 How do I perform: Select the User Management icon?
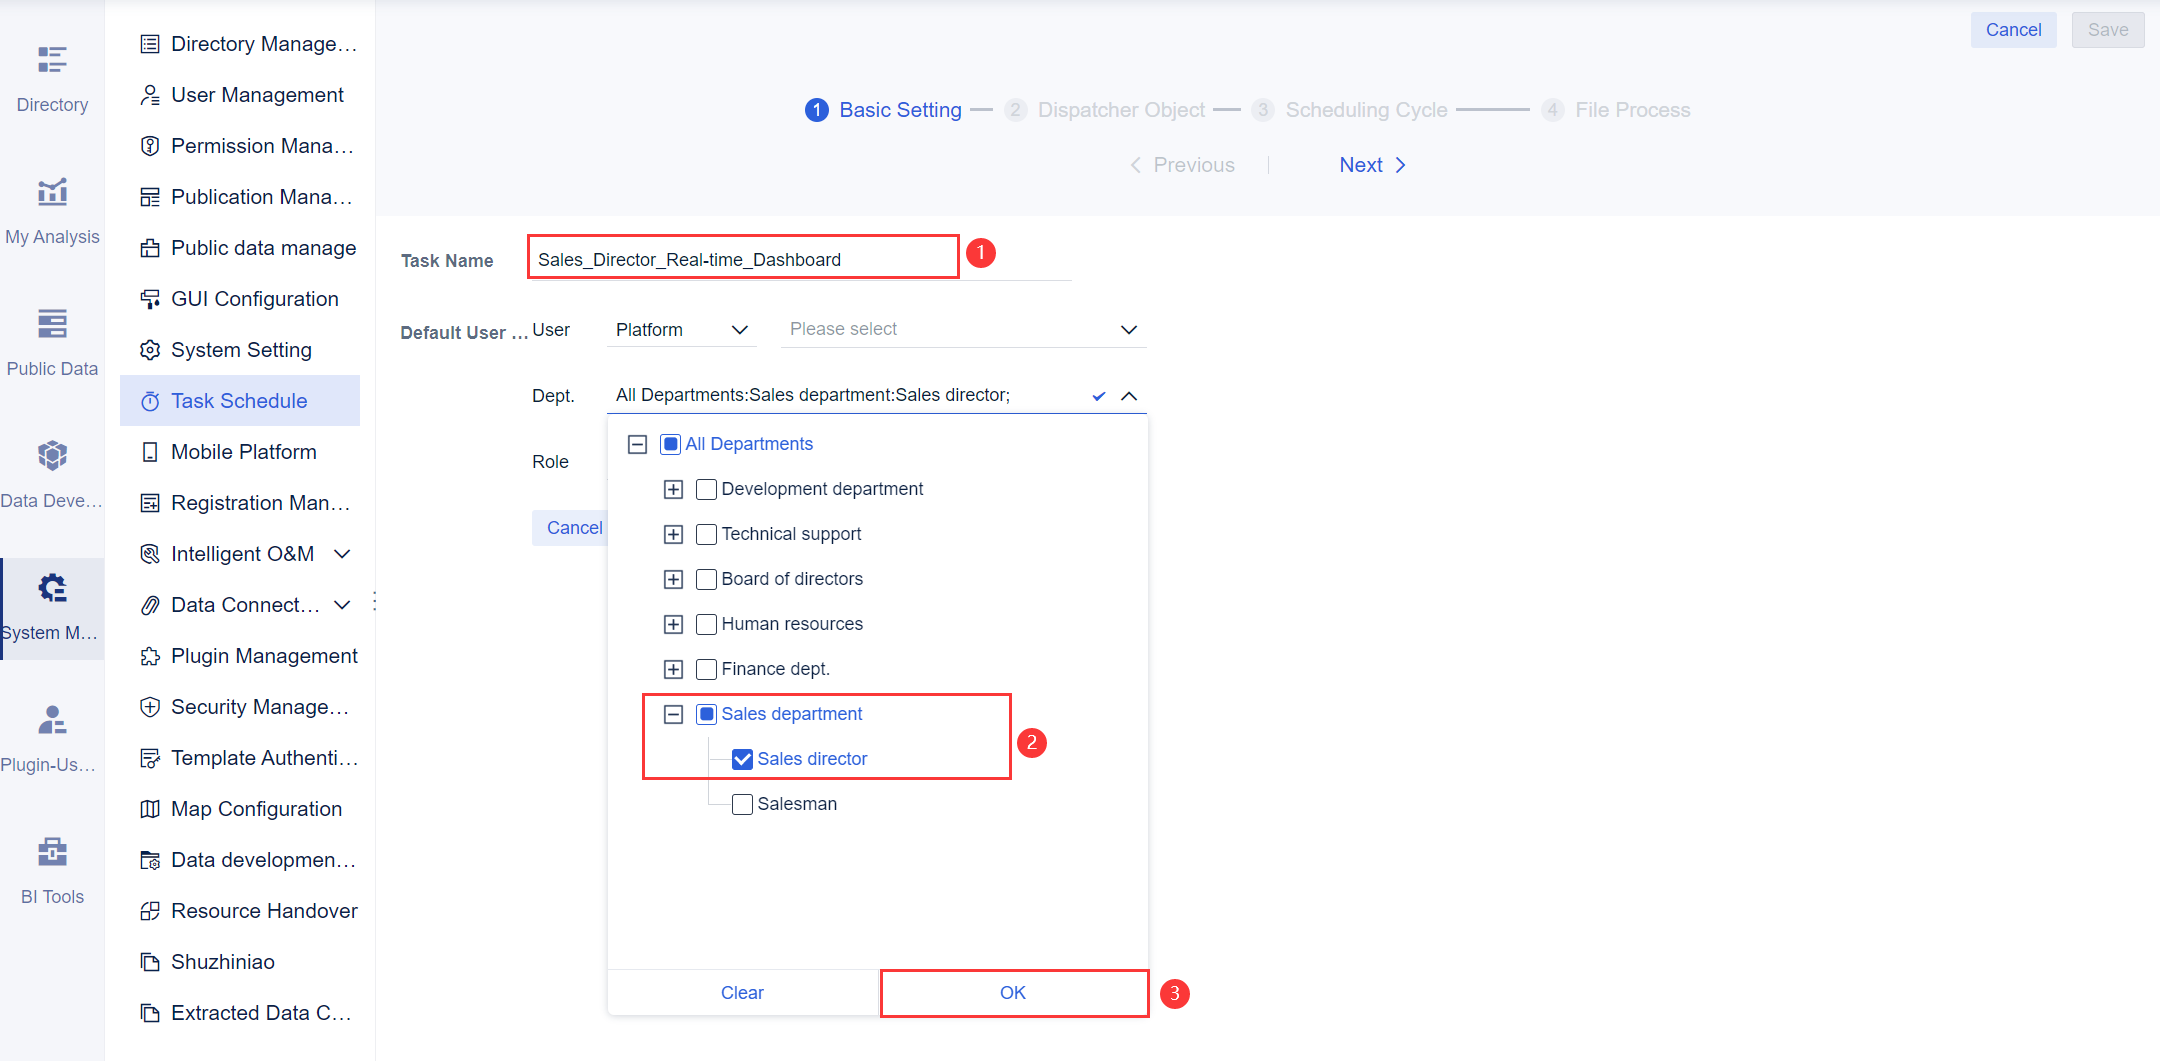coord(150,94)
